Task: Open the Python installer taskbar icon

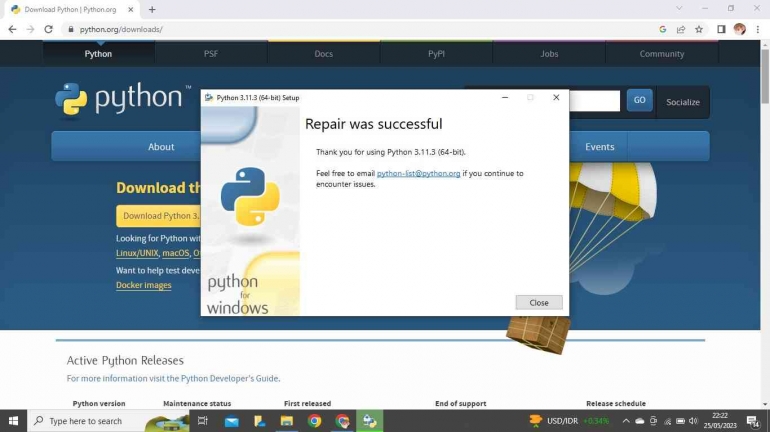Action: click(370, 421)
